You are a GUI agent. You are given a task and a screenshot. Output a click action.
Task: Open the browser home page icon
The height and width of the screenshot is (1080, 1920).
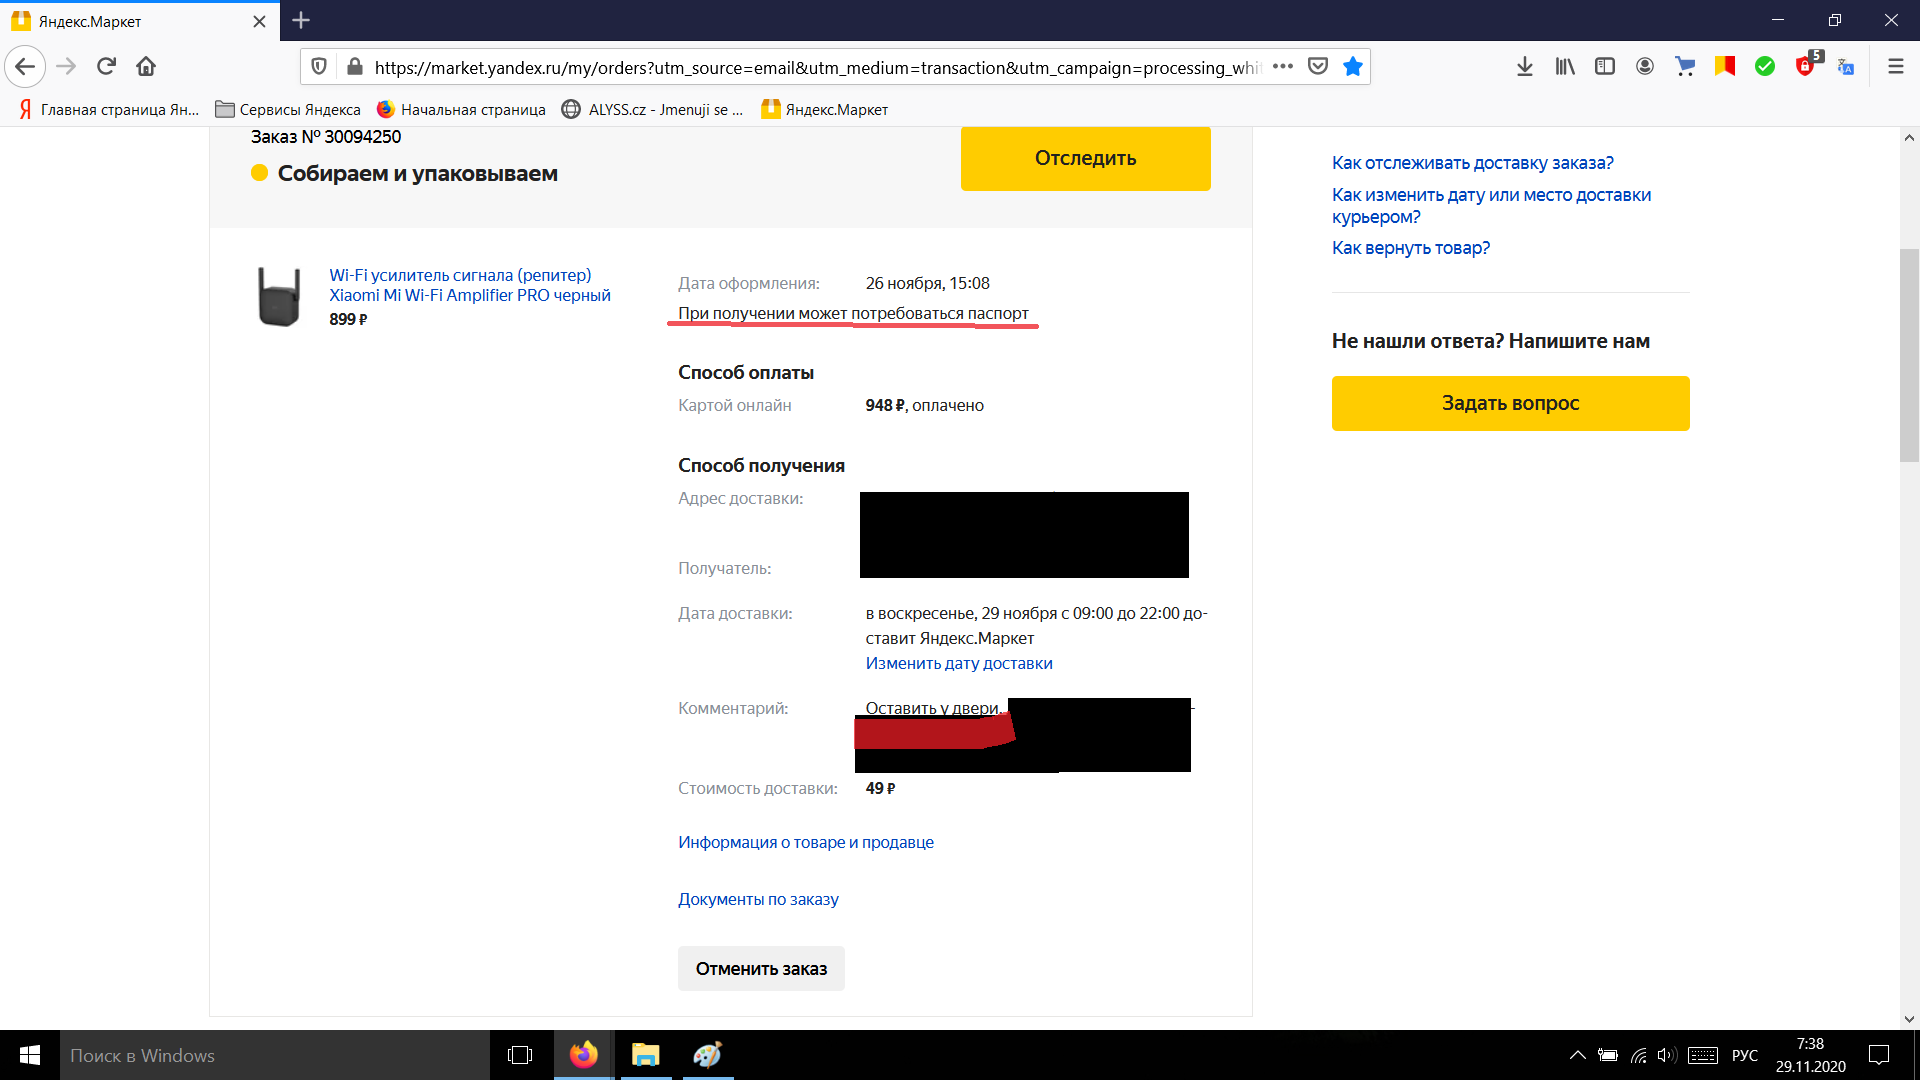click(x=146, y=67)
